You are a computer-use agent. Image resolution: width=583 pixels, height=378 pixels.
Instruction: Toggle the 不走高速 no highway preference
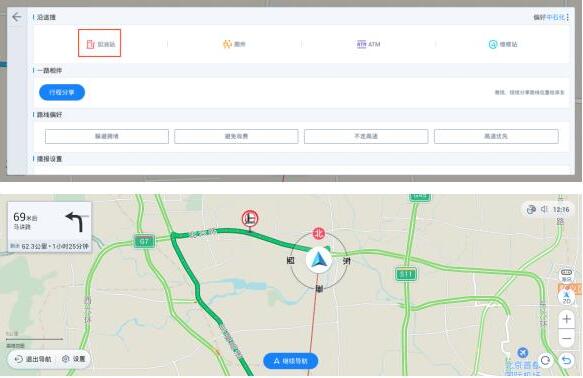[366, 136]
